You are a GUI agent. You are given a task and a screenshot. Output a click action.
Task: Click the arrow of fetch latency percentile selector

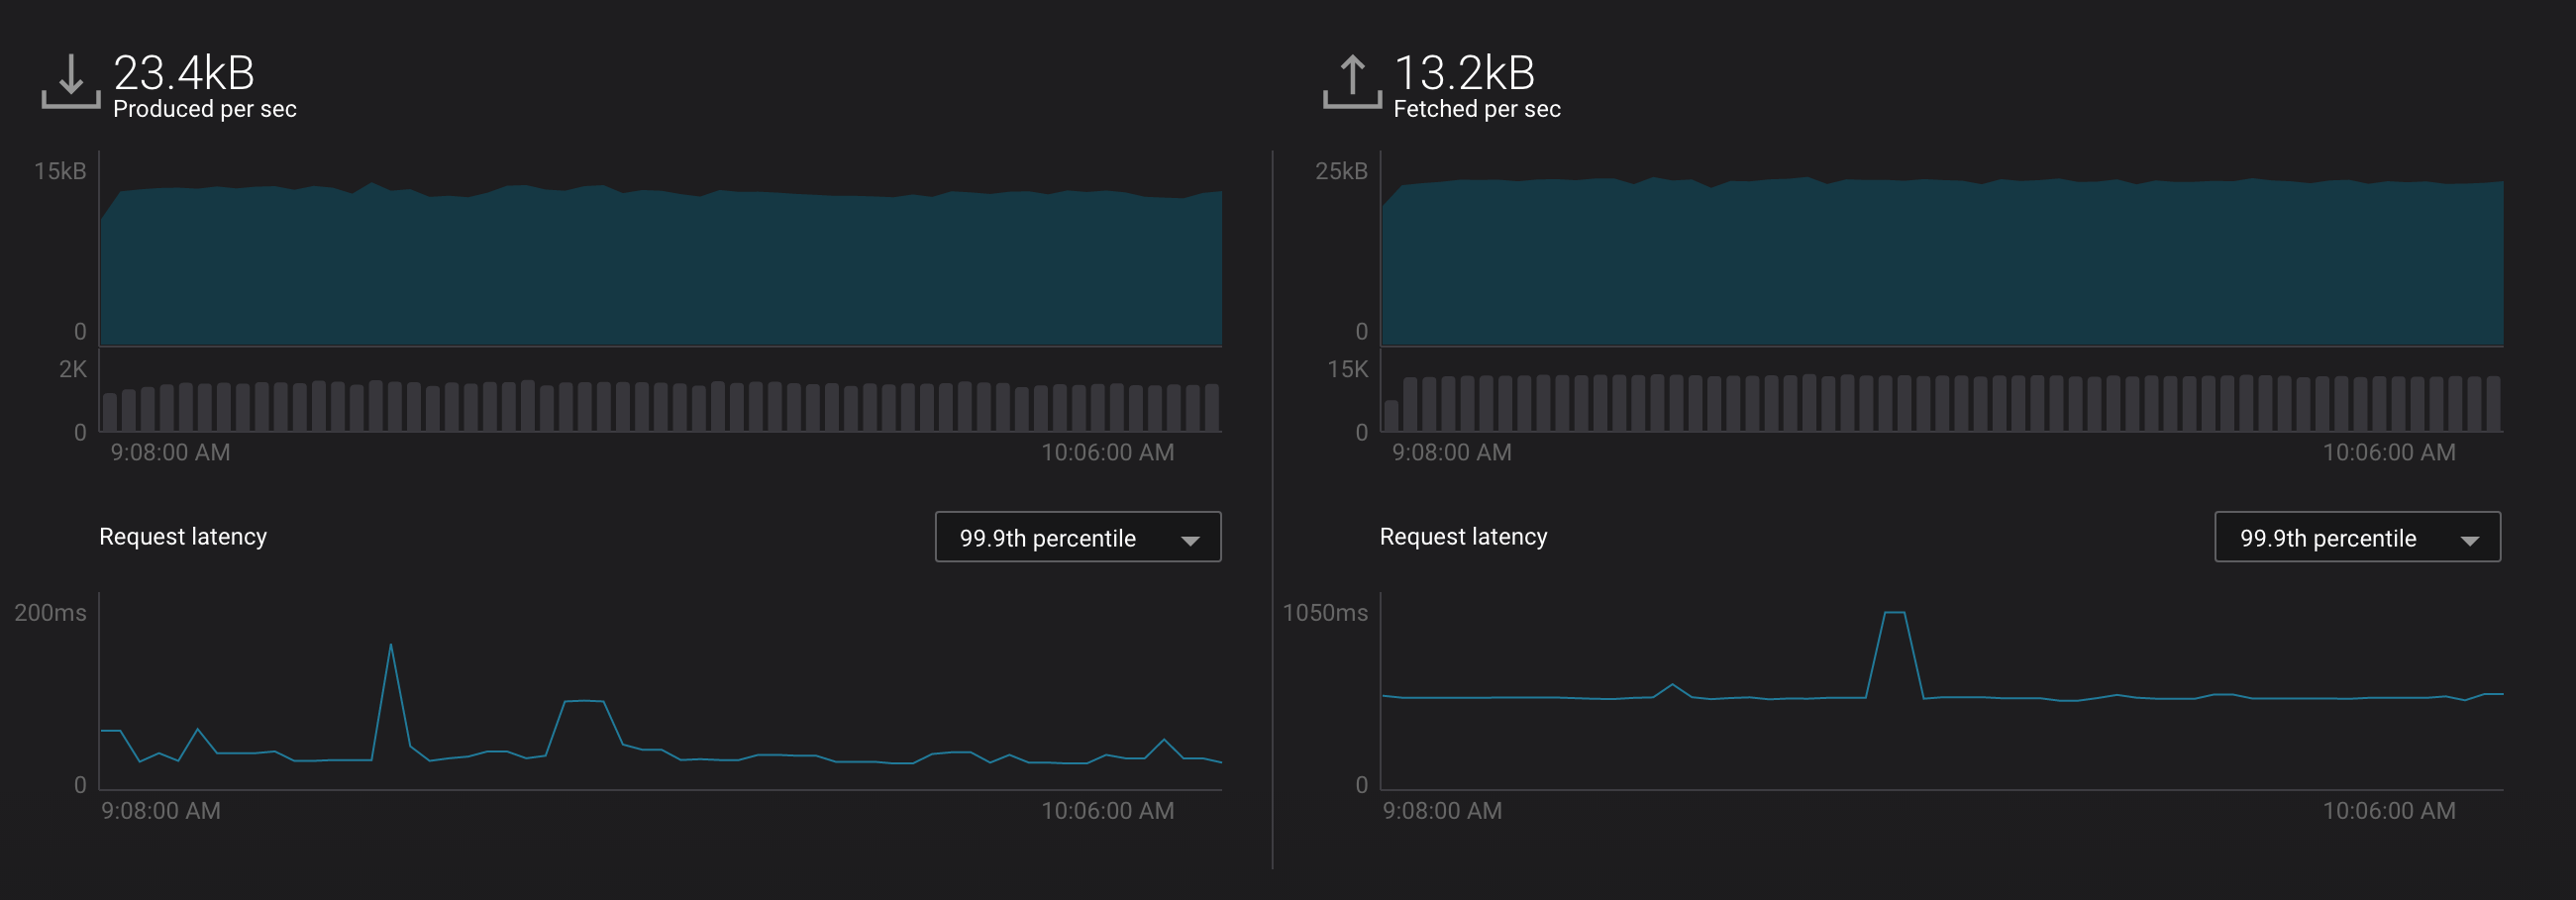coord(2470,540)
